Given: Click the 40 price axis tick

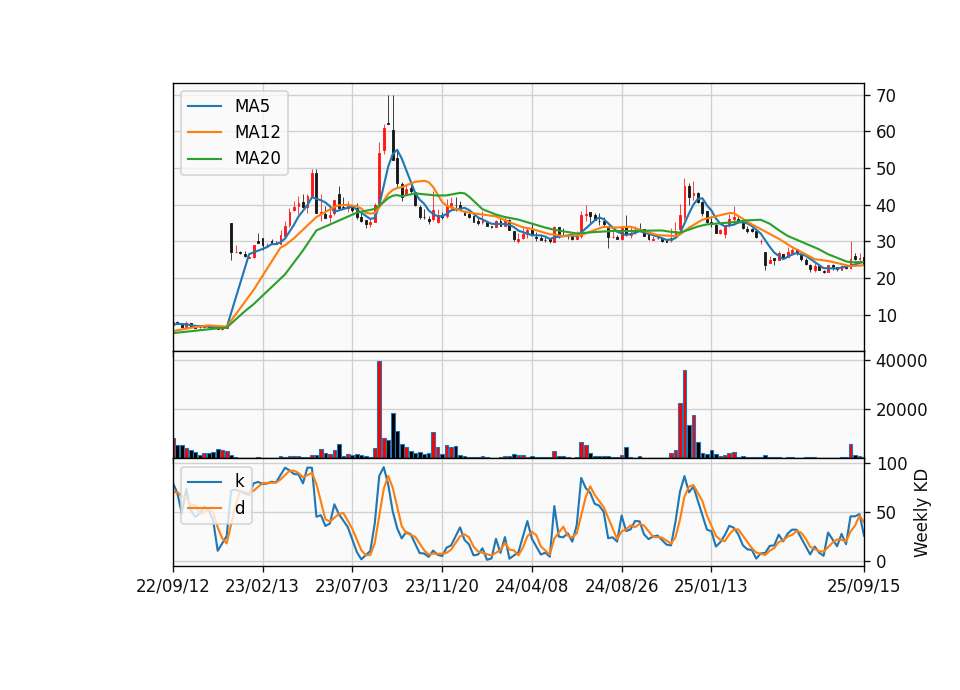Looking at the screenshot, I should click(886, 206).
